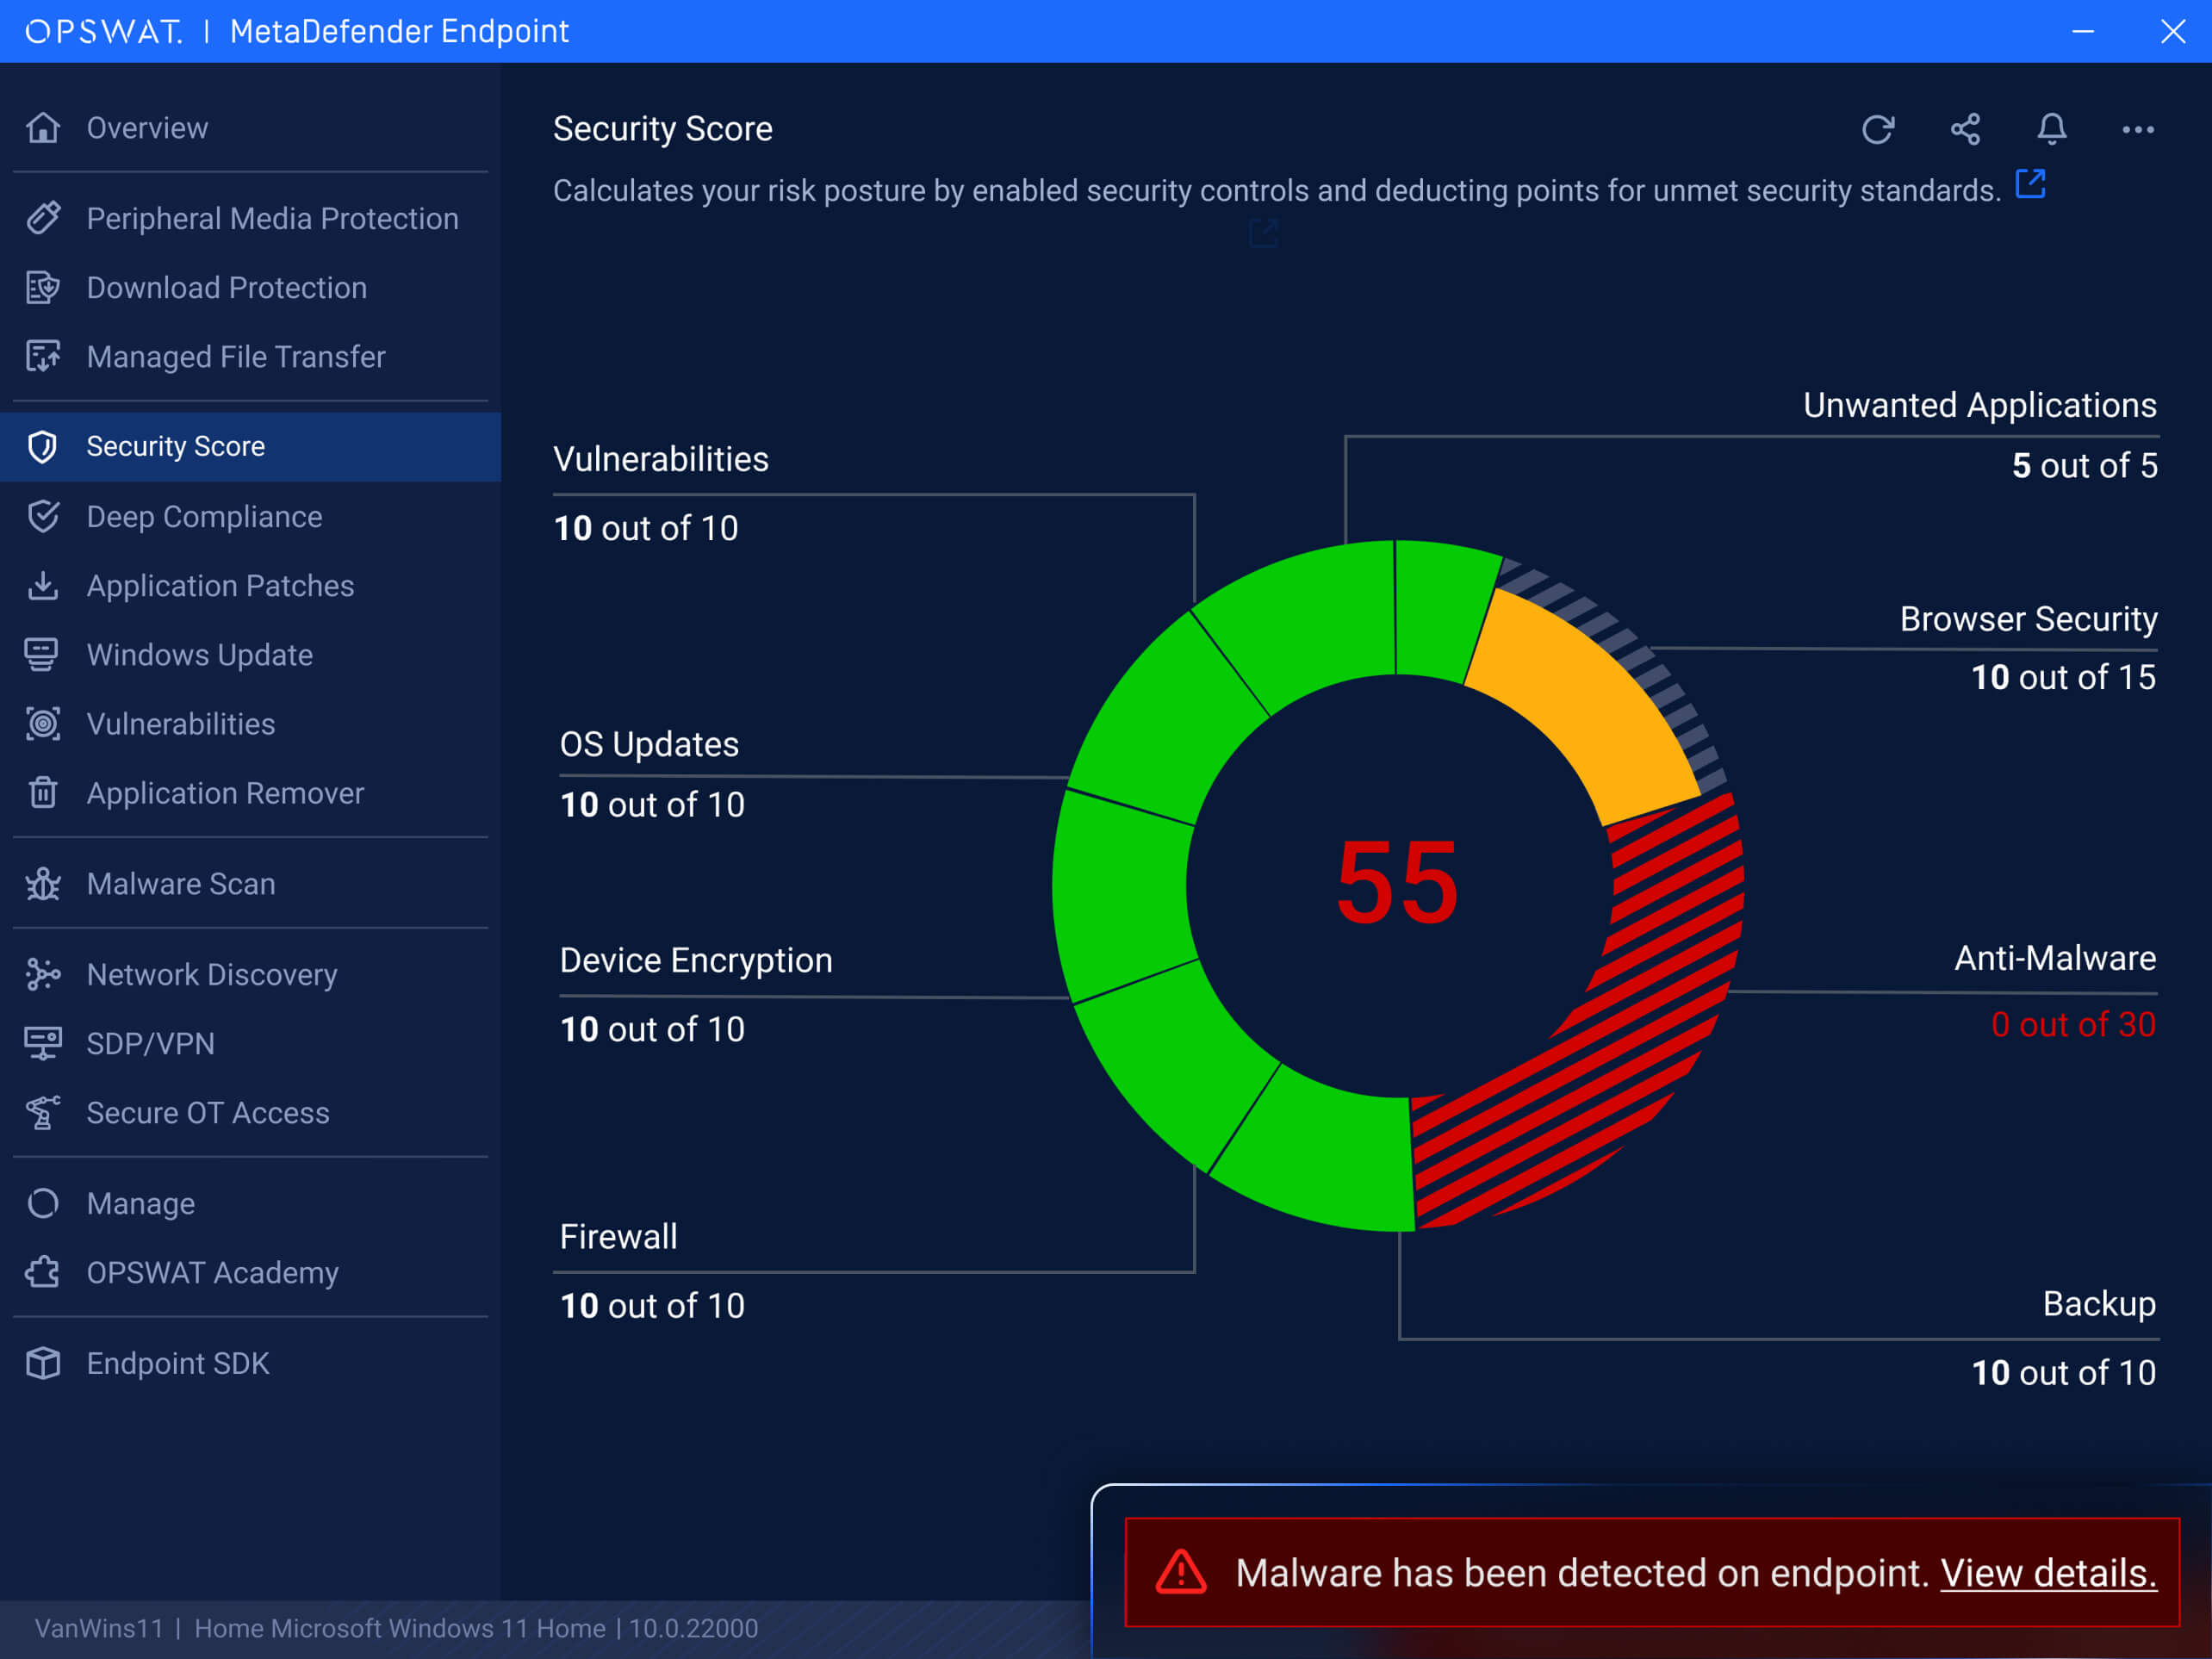Click the Anti-Malware 0 out of 30 label
2212x1659 pixels.
[x=2072, y=1024]
